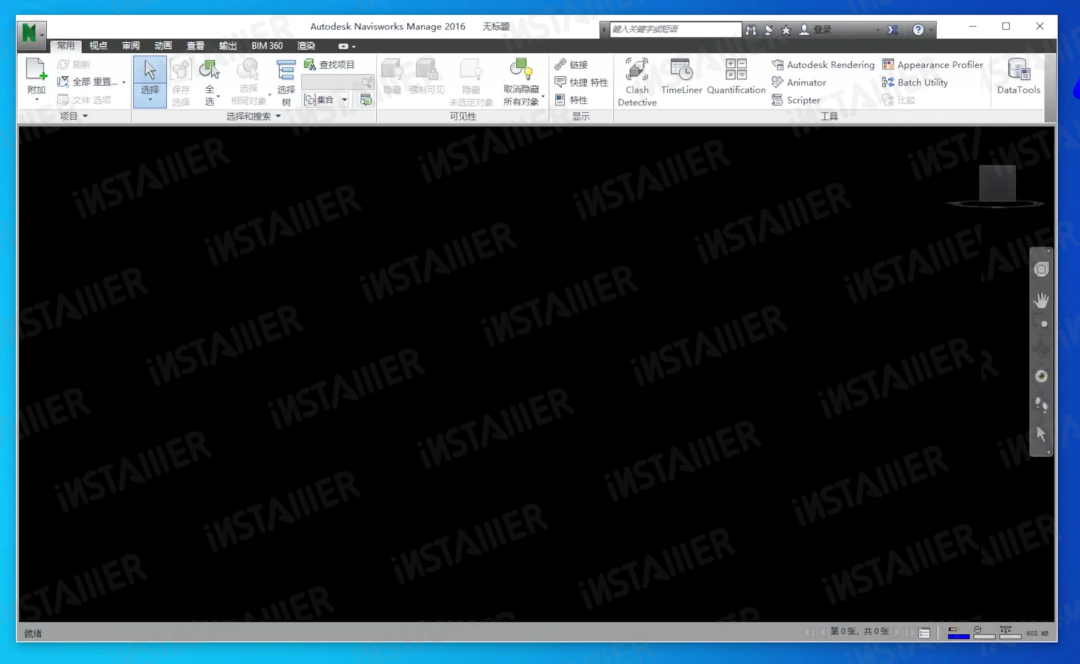The height and width of the screenshot is (664, 1080).
Task: Open the TimeLiner tool
Action: [681, 76]
